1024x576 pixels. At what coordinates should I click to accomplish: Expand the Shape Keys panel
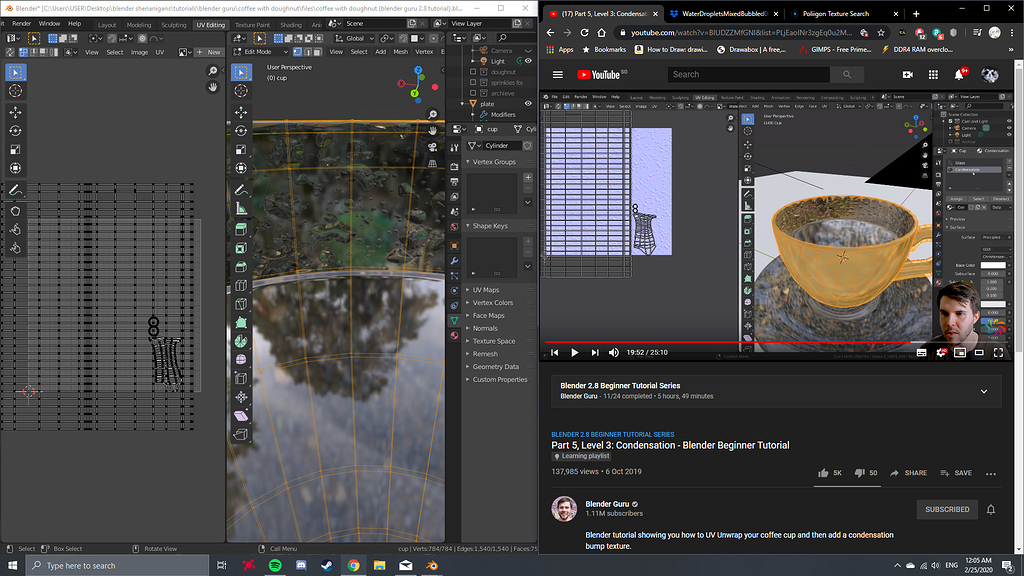[x=488, y=225]
